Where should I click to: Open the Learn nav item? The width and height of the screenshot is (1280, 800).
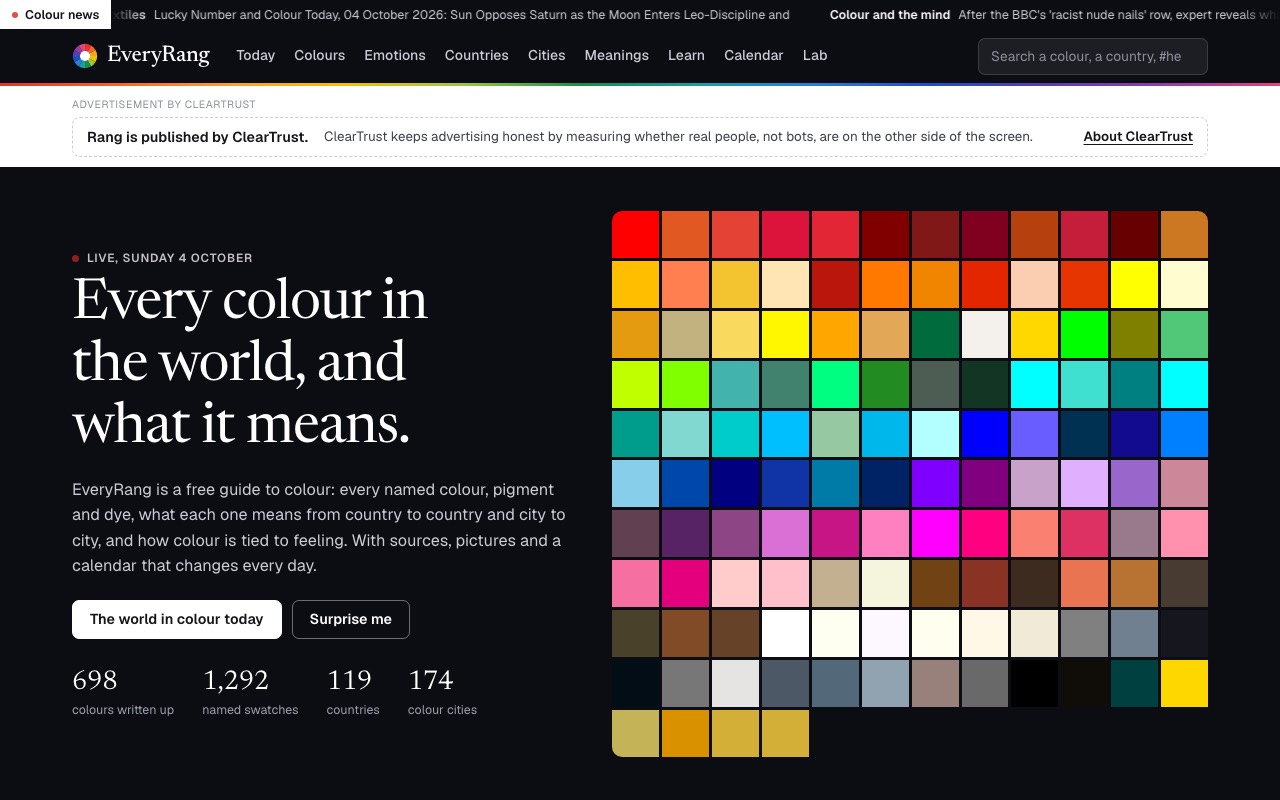686,55
